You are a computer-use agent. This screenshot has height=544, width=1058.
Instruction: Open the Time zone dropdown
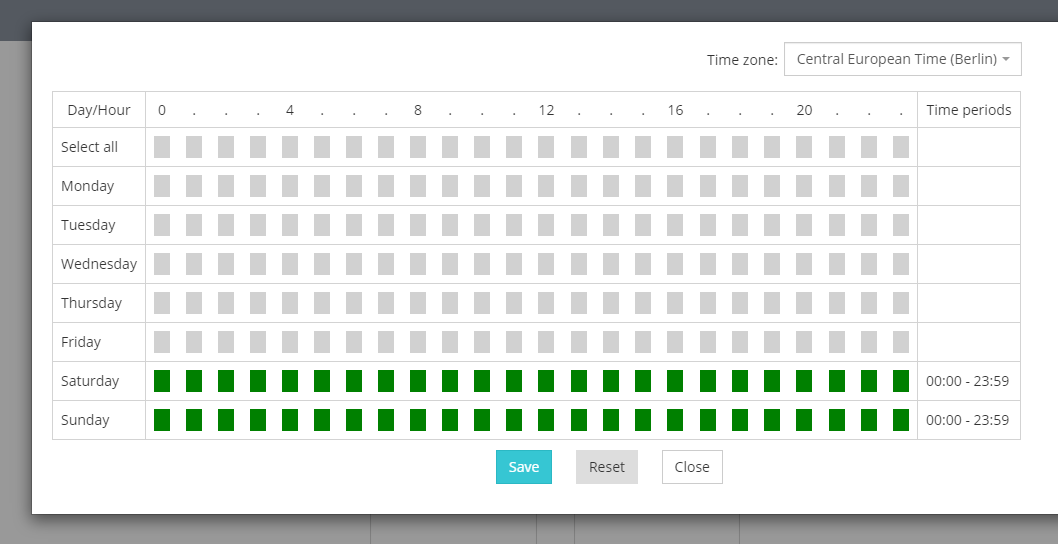(x=902, y=59)
